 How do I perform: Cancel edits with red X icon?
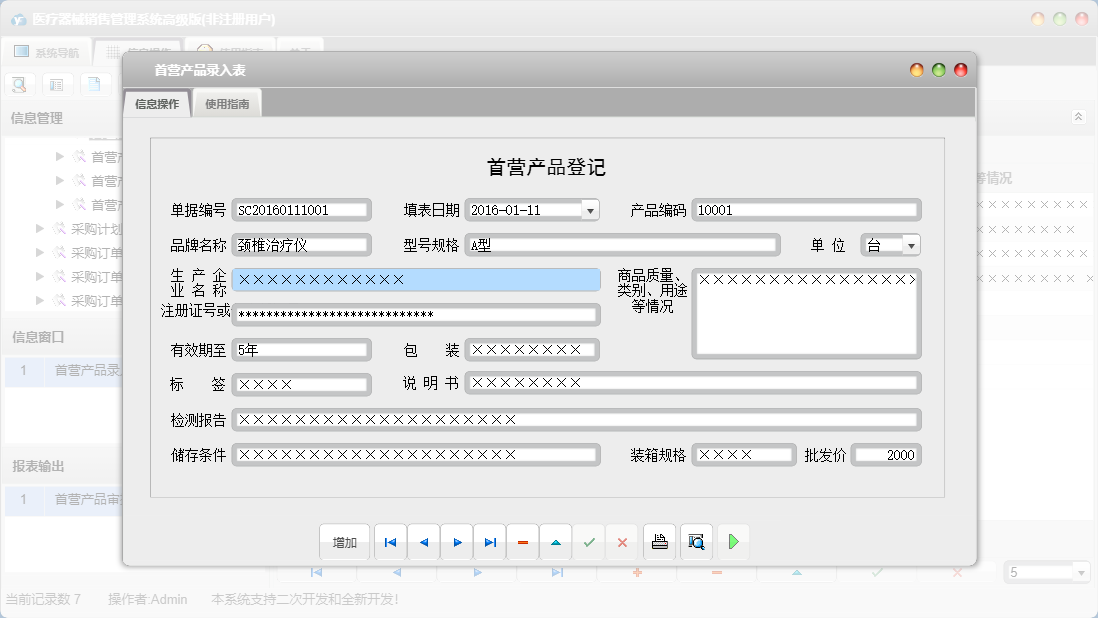(x=622, y=542)
